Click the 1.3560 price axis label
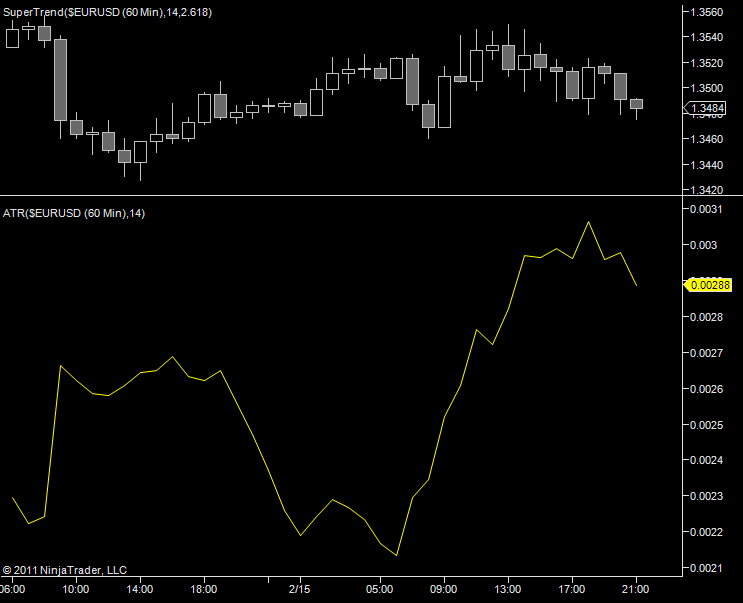The width and height of the screenshot is (743, 603). [x=707, y=12]
